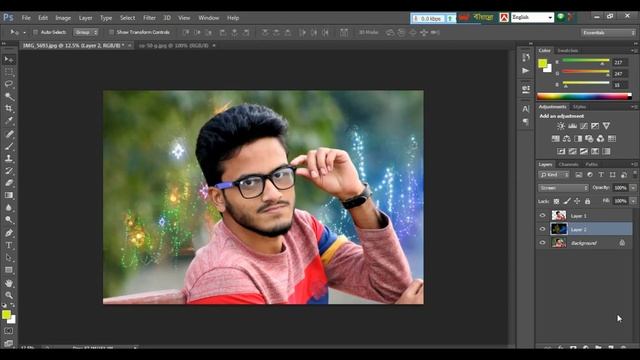The image size is (640, 360).
Task: Switch to the Paths tab
Action: (591, 164)
